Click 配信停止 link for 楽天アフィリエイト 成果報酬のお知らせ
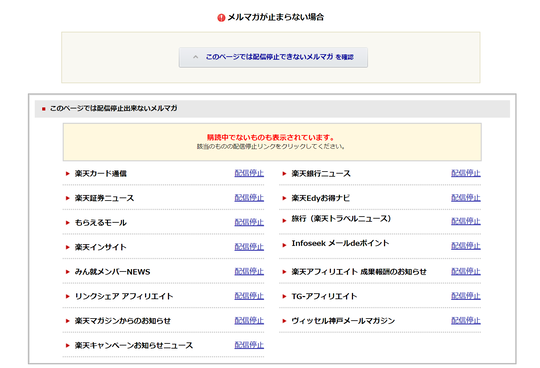This screenshot has width=540, height=368. tap(466, 272)
